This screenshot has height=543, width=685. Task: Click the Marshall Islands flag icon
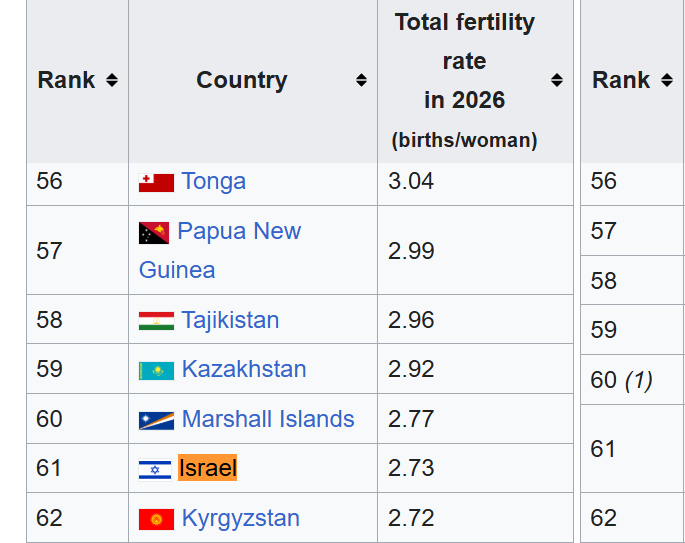156,421
